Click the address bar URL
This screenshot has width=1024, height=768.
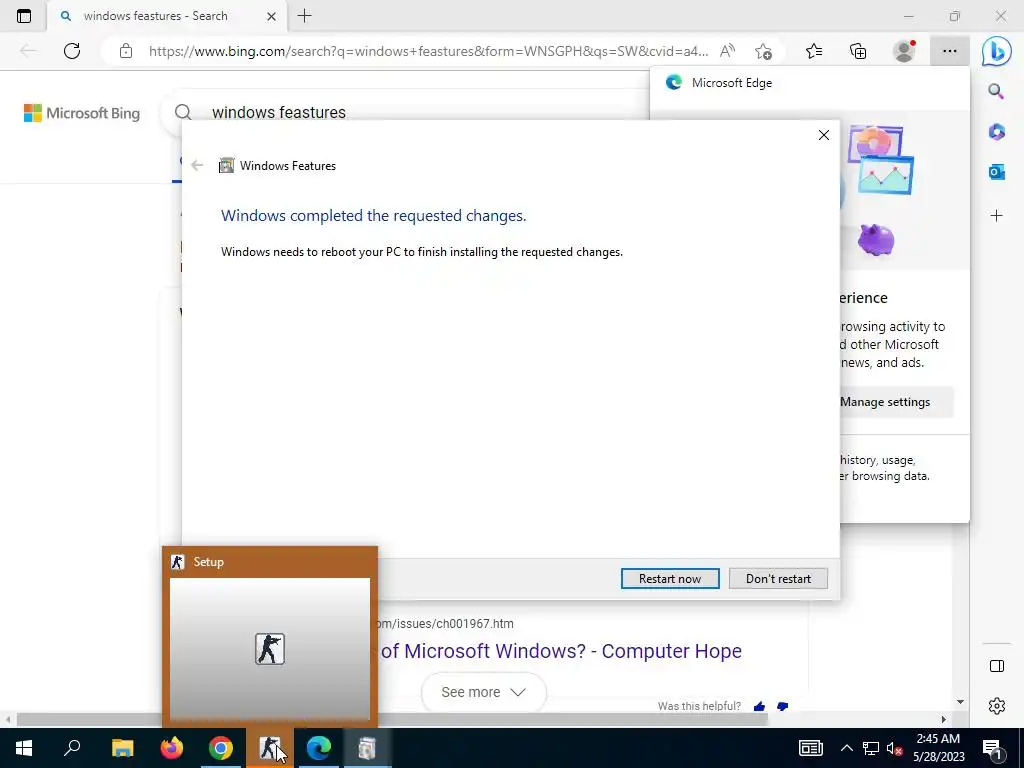click(x=428, y=51)
